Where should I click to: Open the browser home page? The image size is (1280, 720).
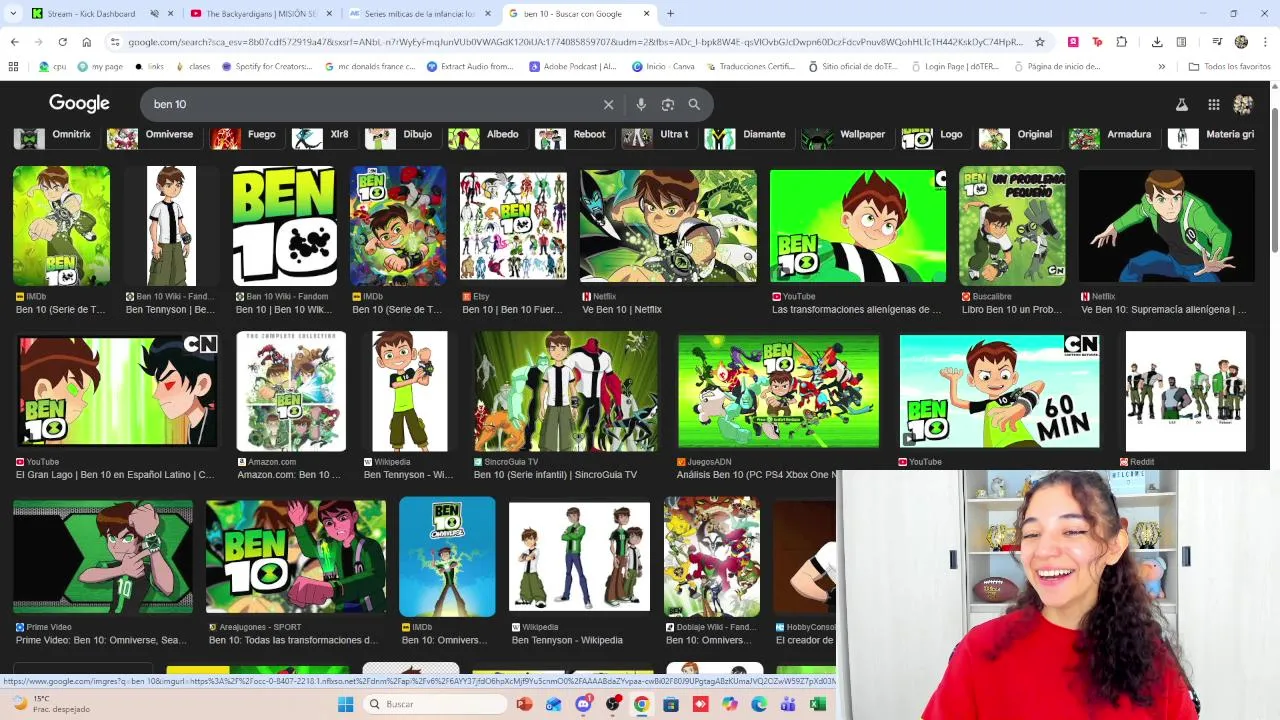(86, 42)
